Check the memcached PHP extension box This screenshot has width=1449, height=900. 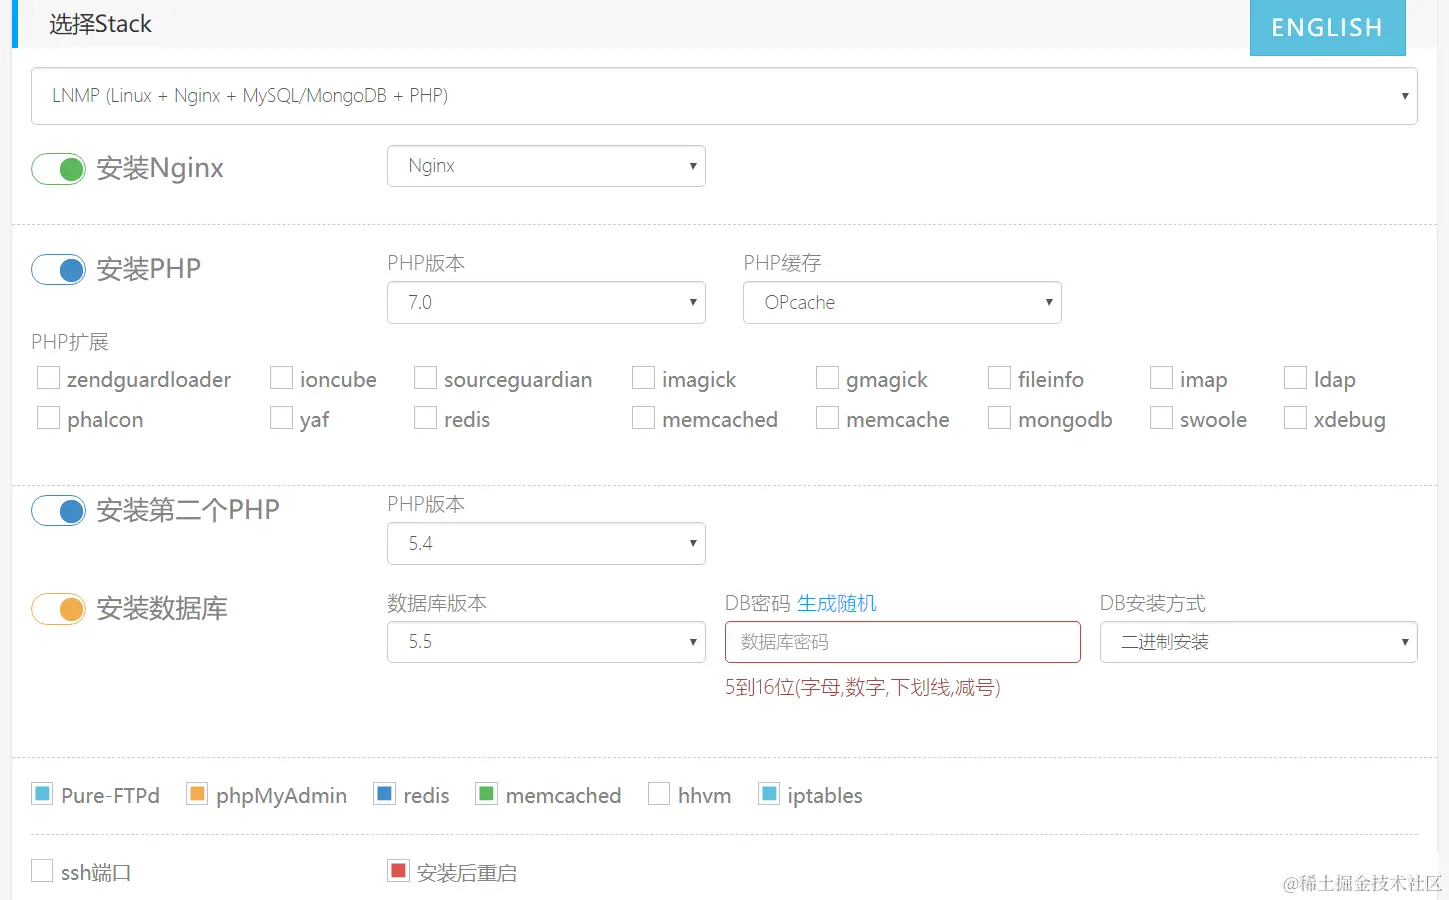(643, 417)
